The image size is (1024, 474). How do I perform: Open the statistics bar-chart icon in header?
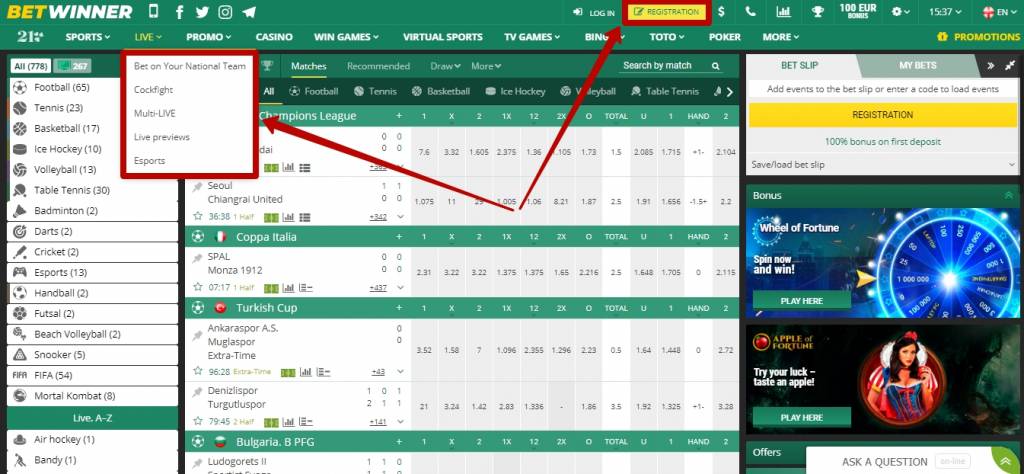pos(783,12)
